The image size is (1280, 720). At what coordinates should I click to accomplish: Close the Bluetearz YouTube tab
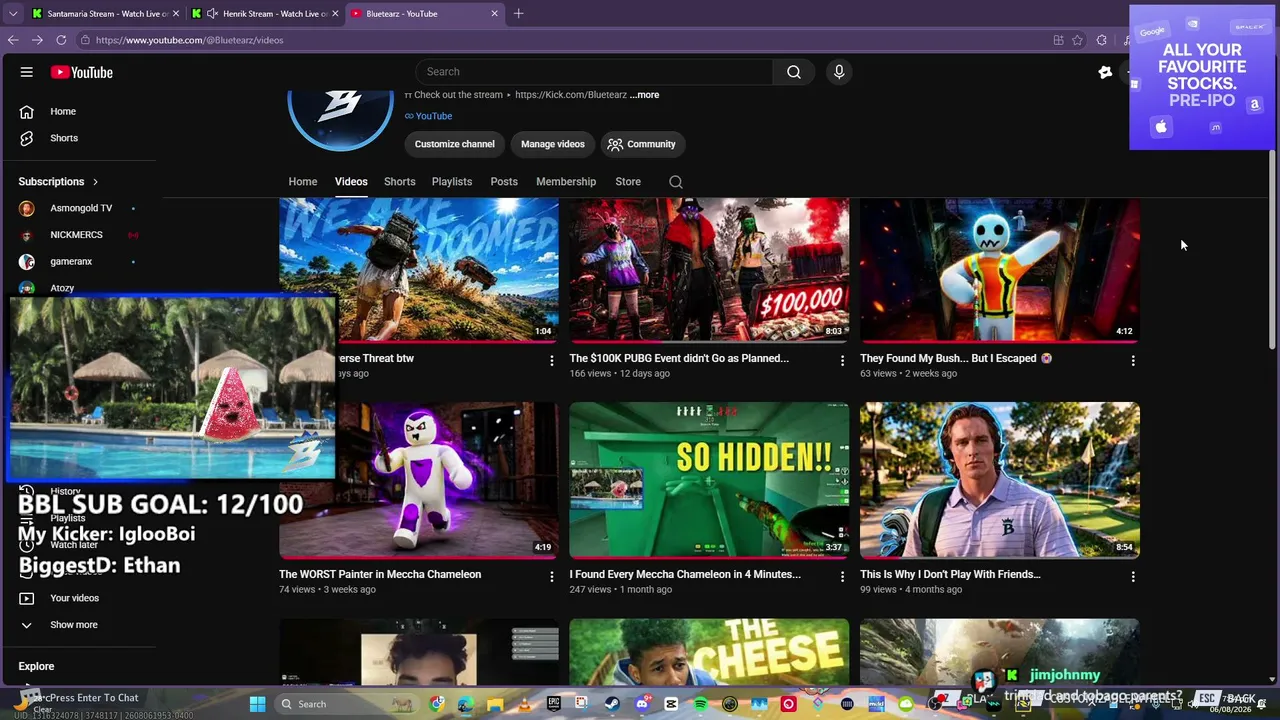point(494,14)
